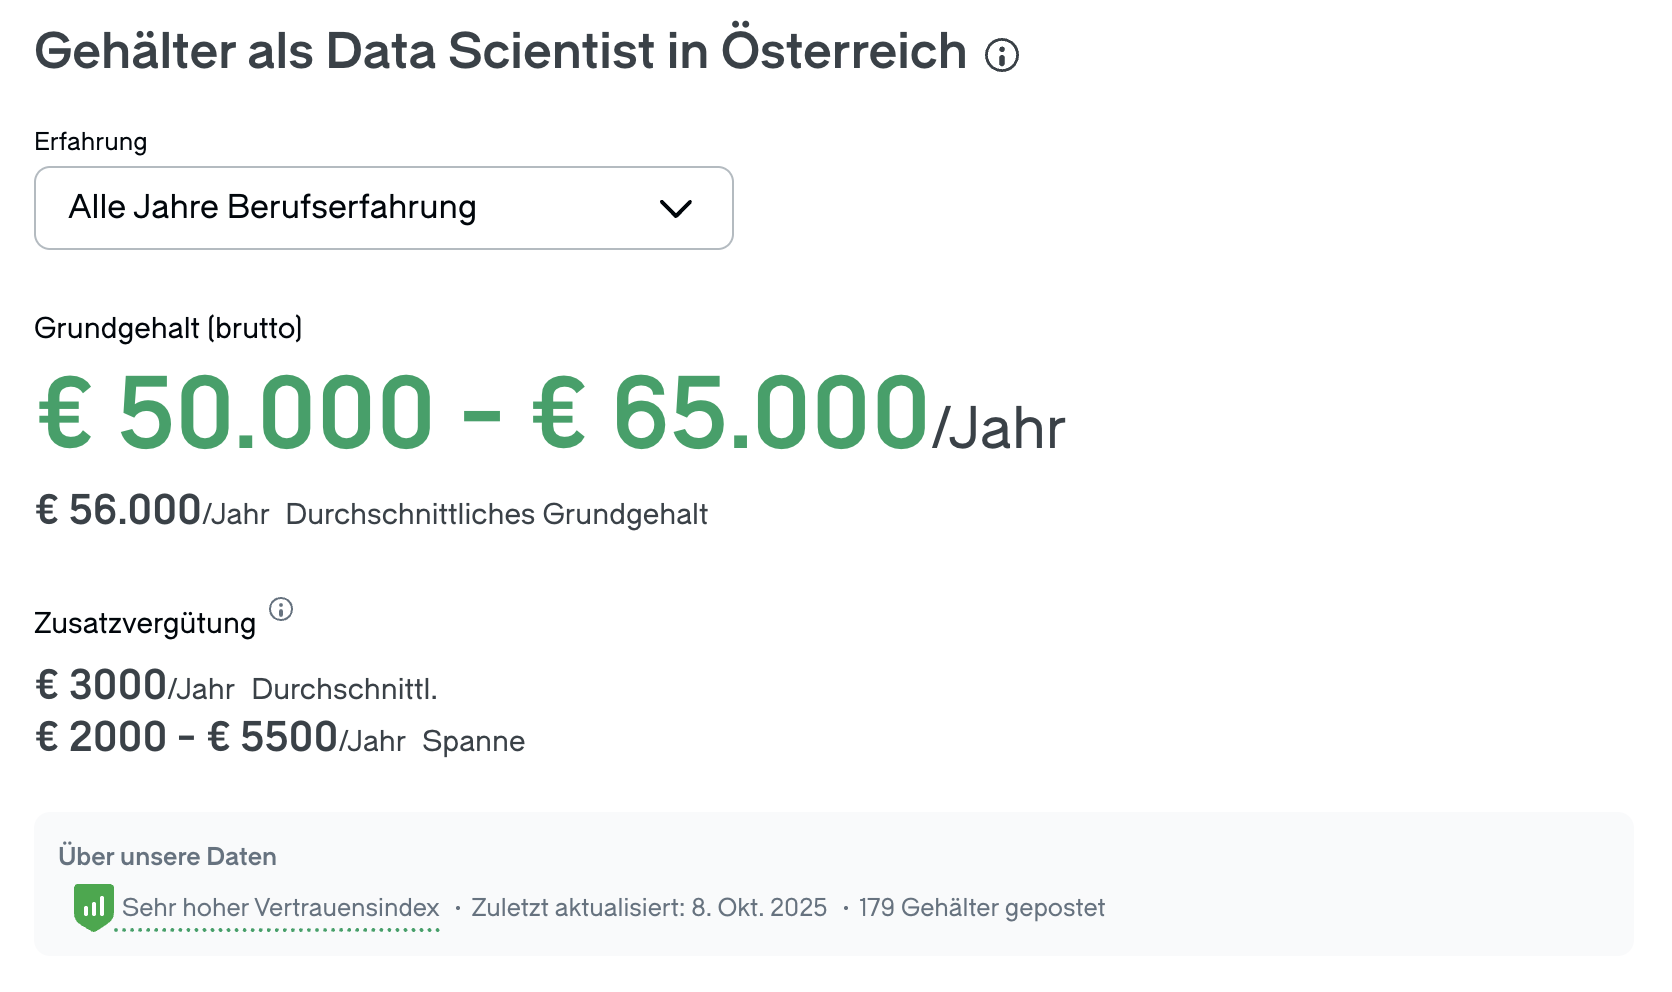
Task: Click the Über unsere Daten heading
Action: coord(167,857)
